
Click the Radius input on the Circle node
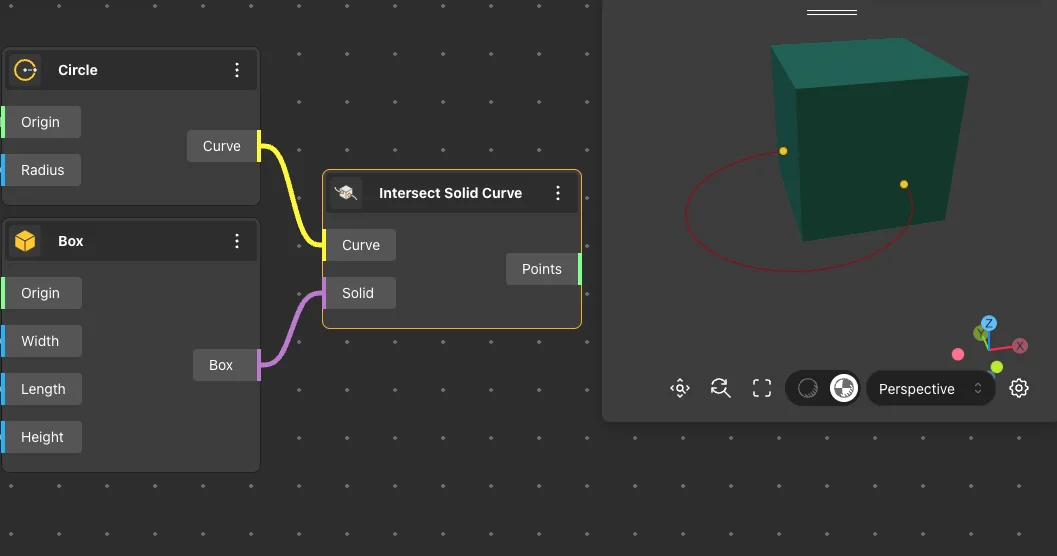[x=42, y=170]
